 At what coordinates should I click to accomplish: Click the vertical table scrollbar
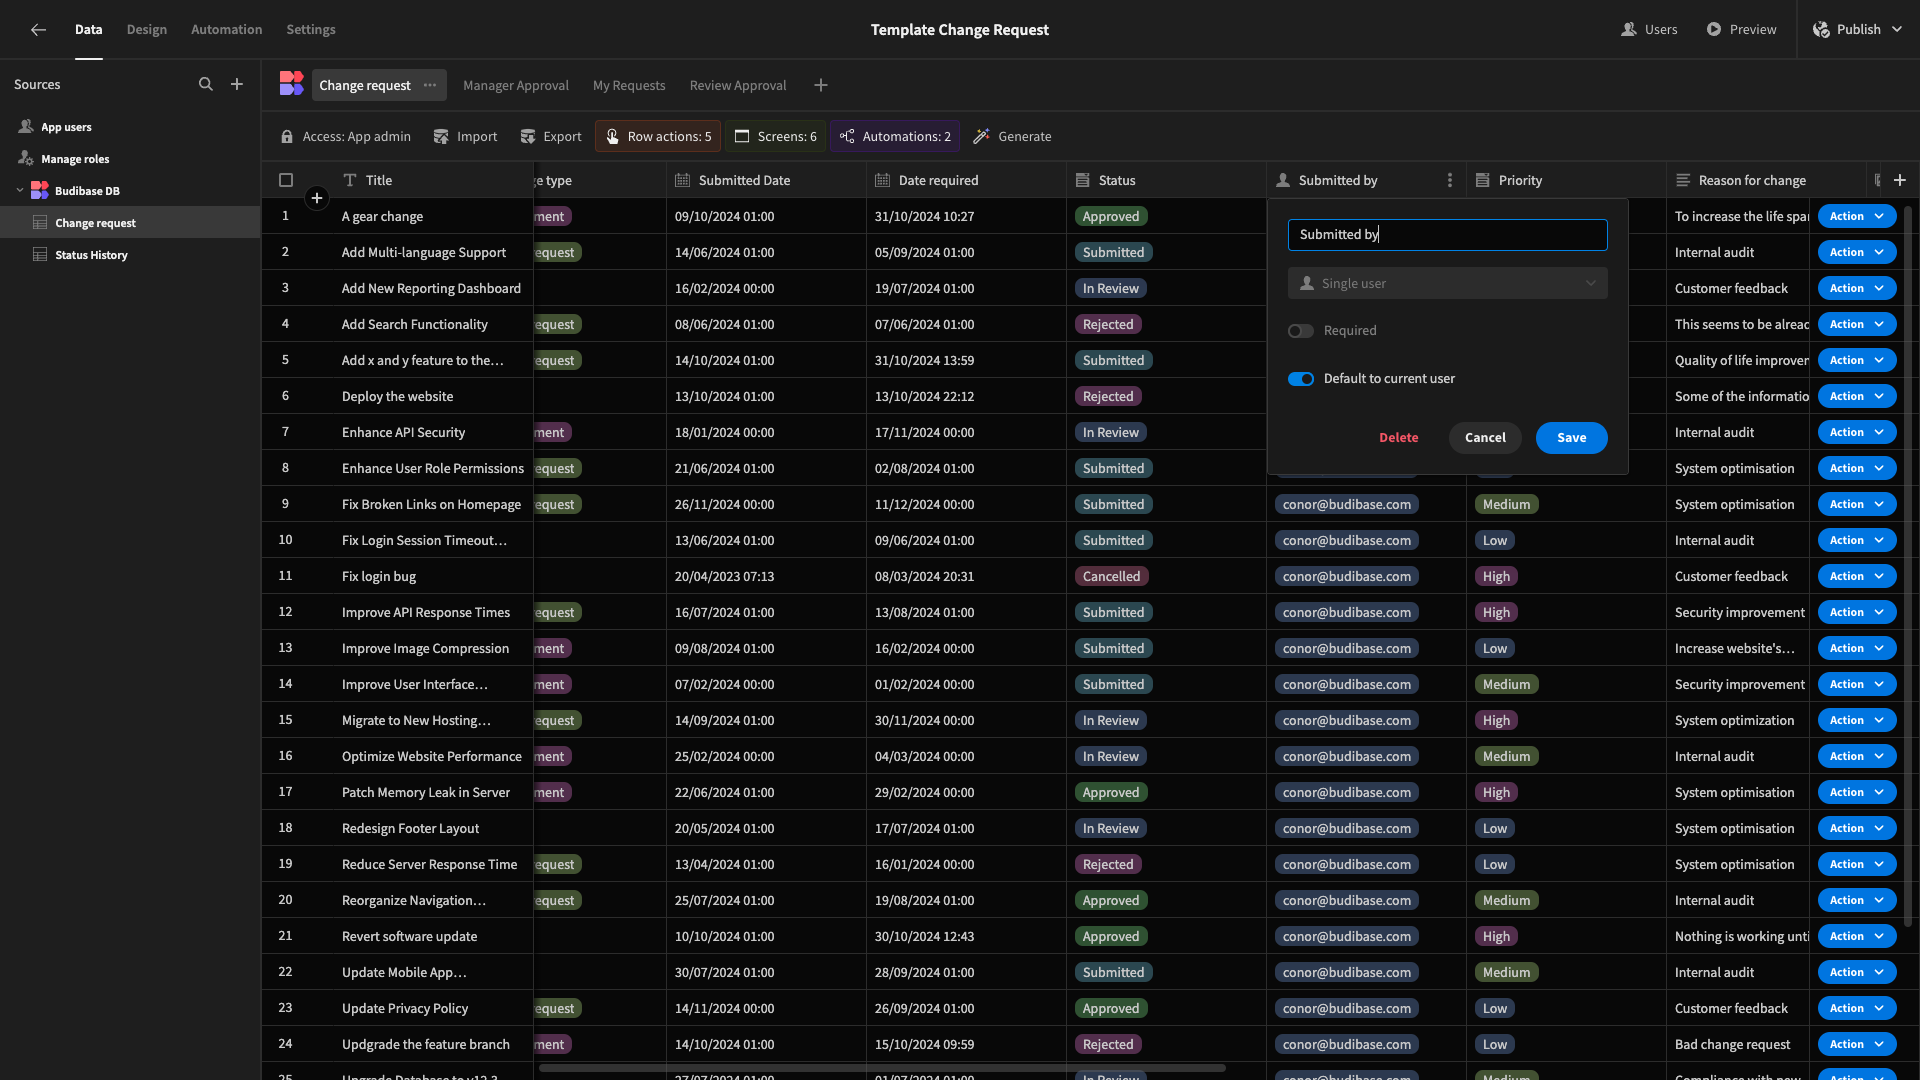[x=1908, y=566]
